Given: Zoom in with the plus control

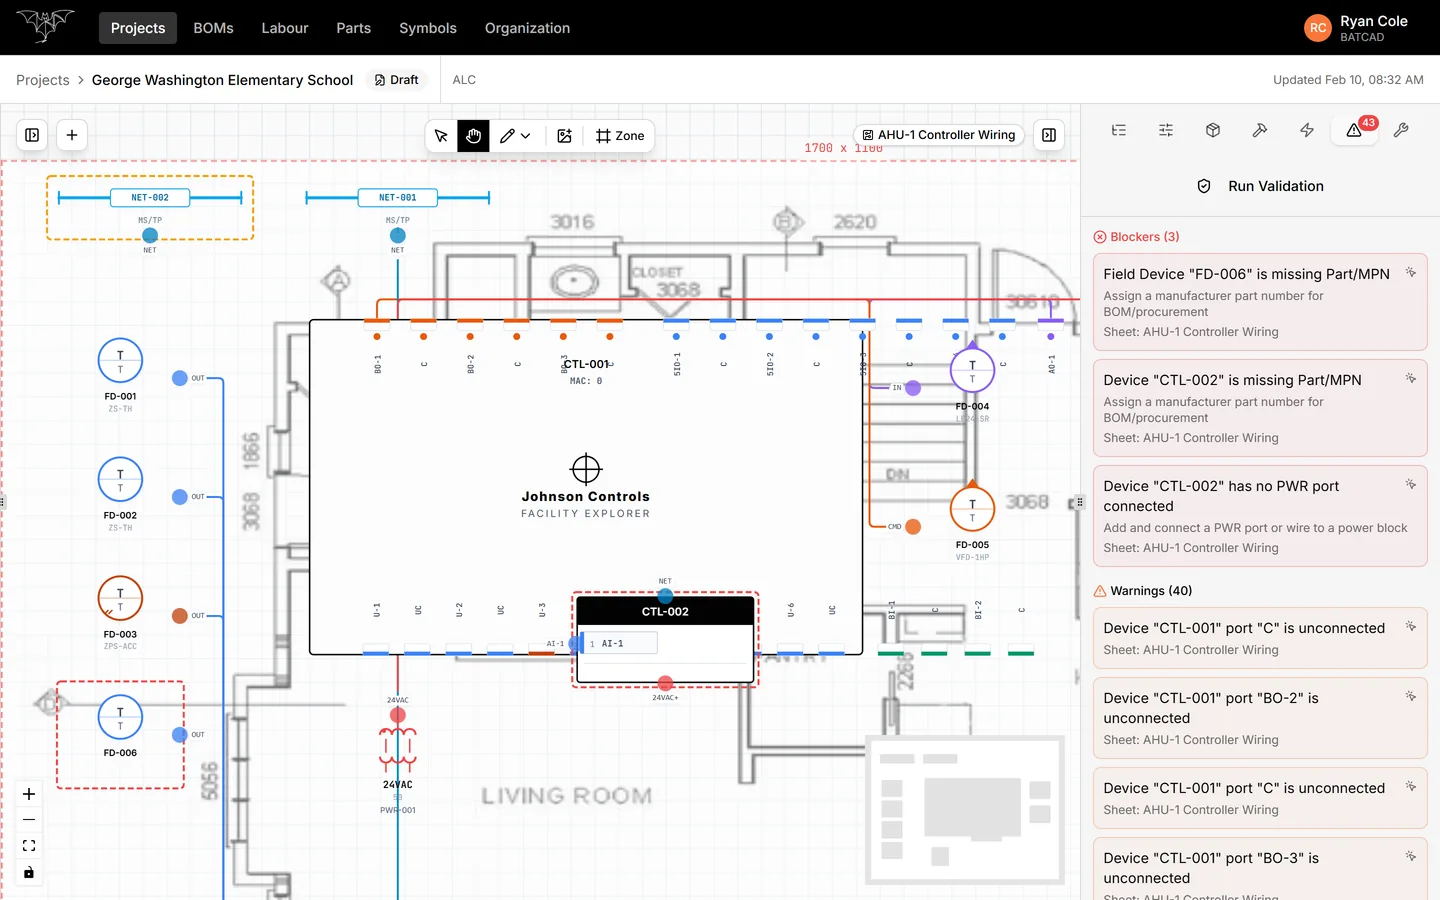Looking at the screenshot, I should click(x=29, y=794).
